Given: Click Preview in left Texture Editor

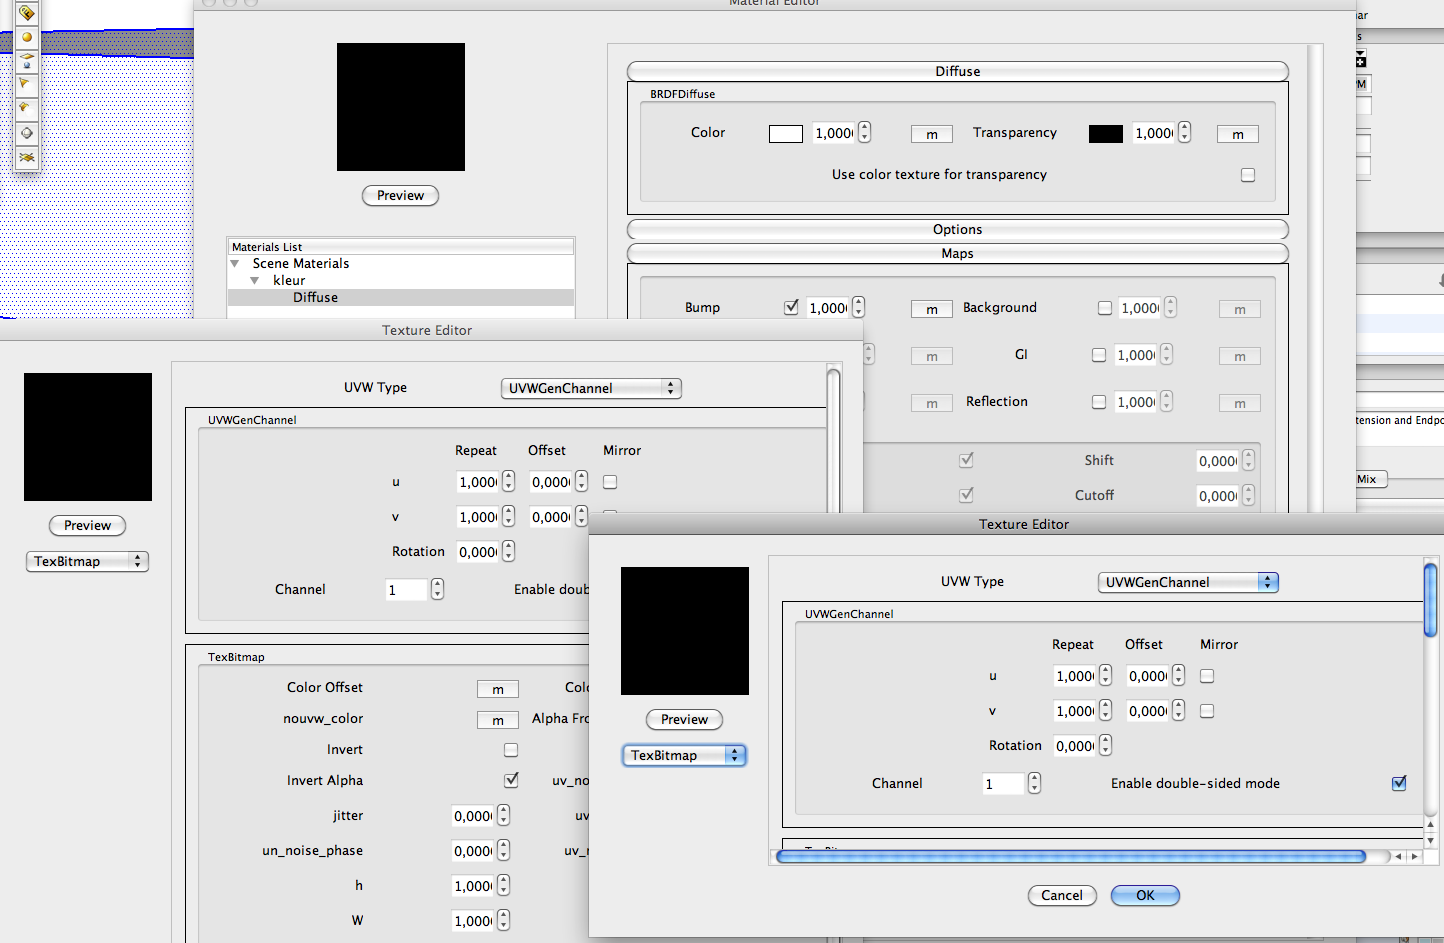Looking at the screenshot, I should click(x=87, y=525).
